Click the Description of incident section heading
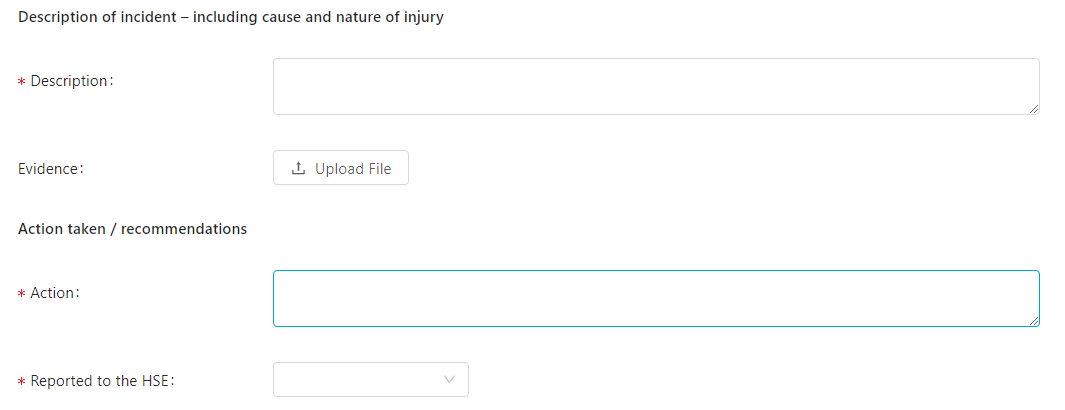Viewport: 1065px width, 410px height. click(231, 18)
